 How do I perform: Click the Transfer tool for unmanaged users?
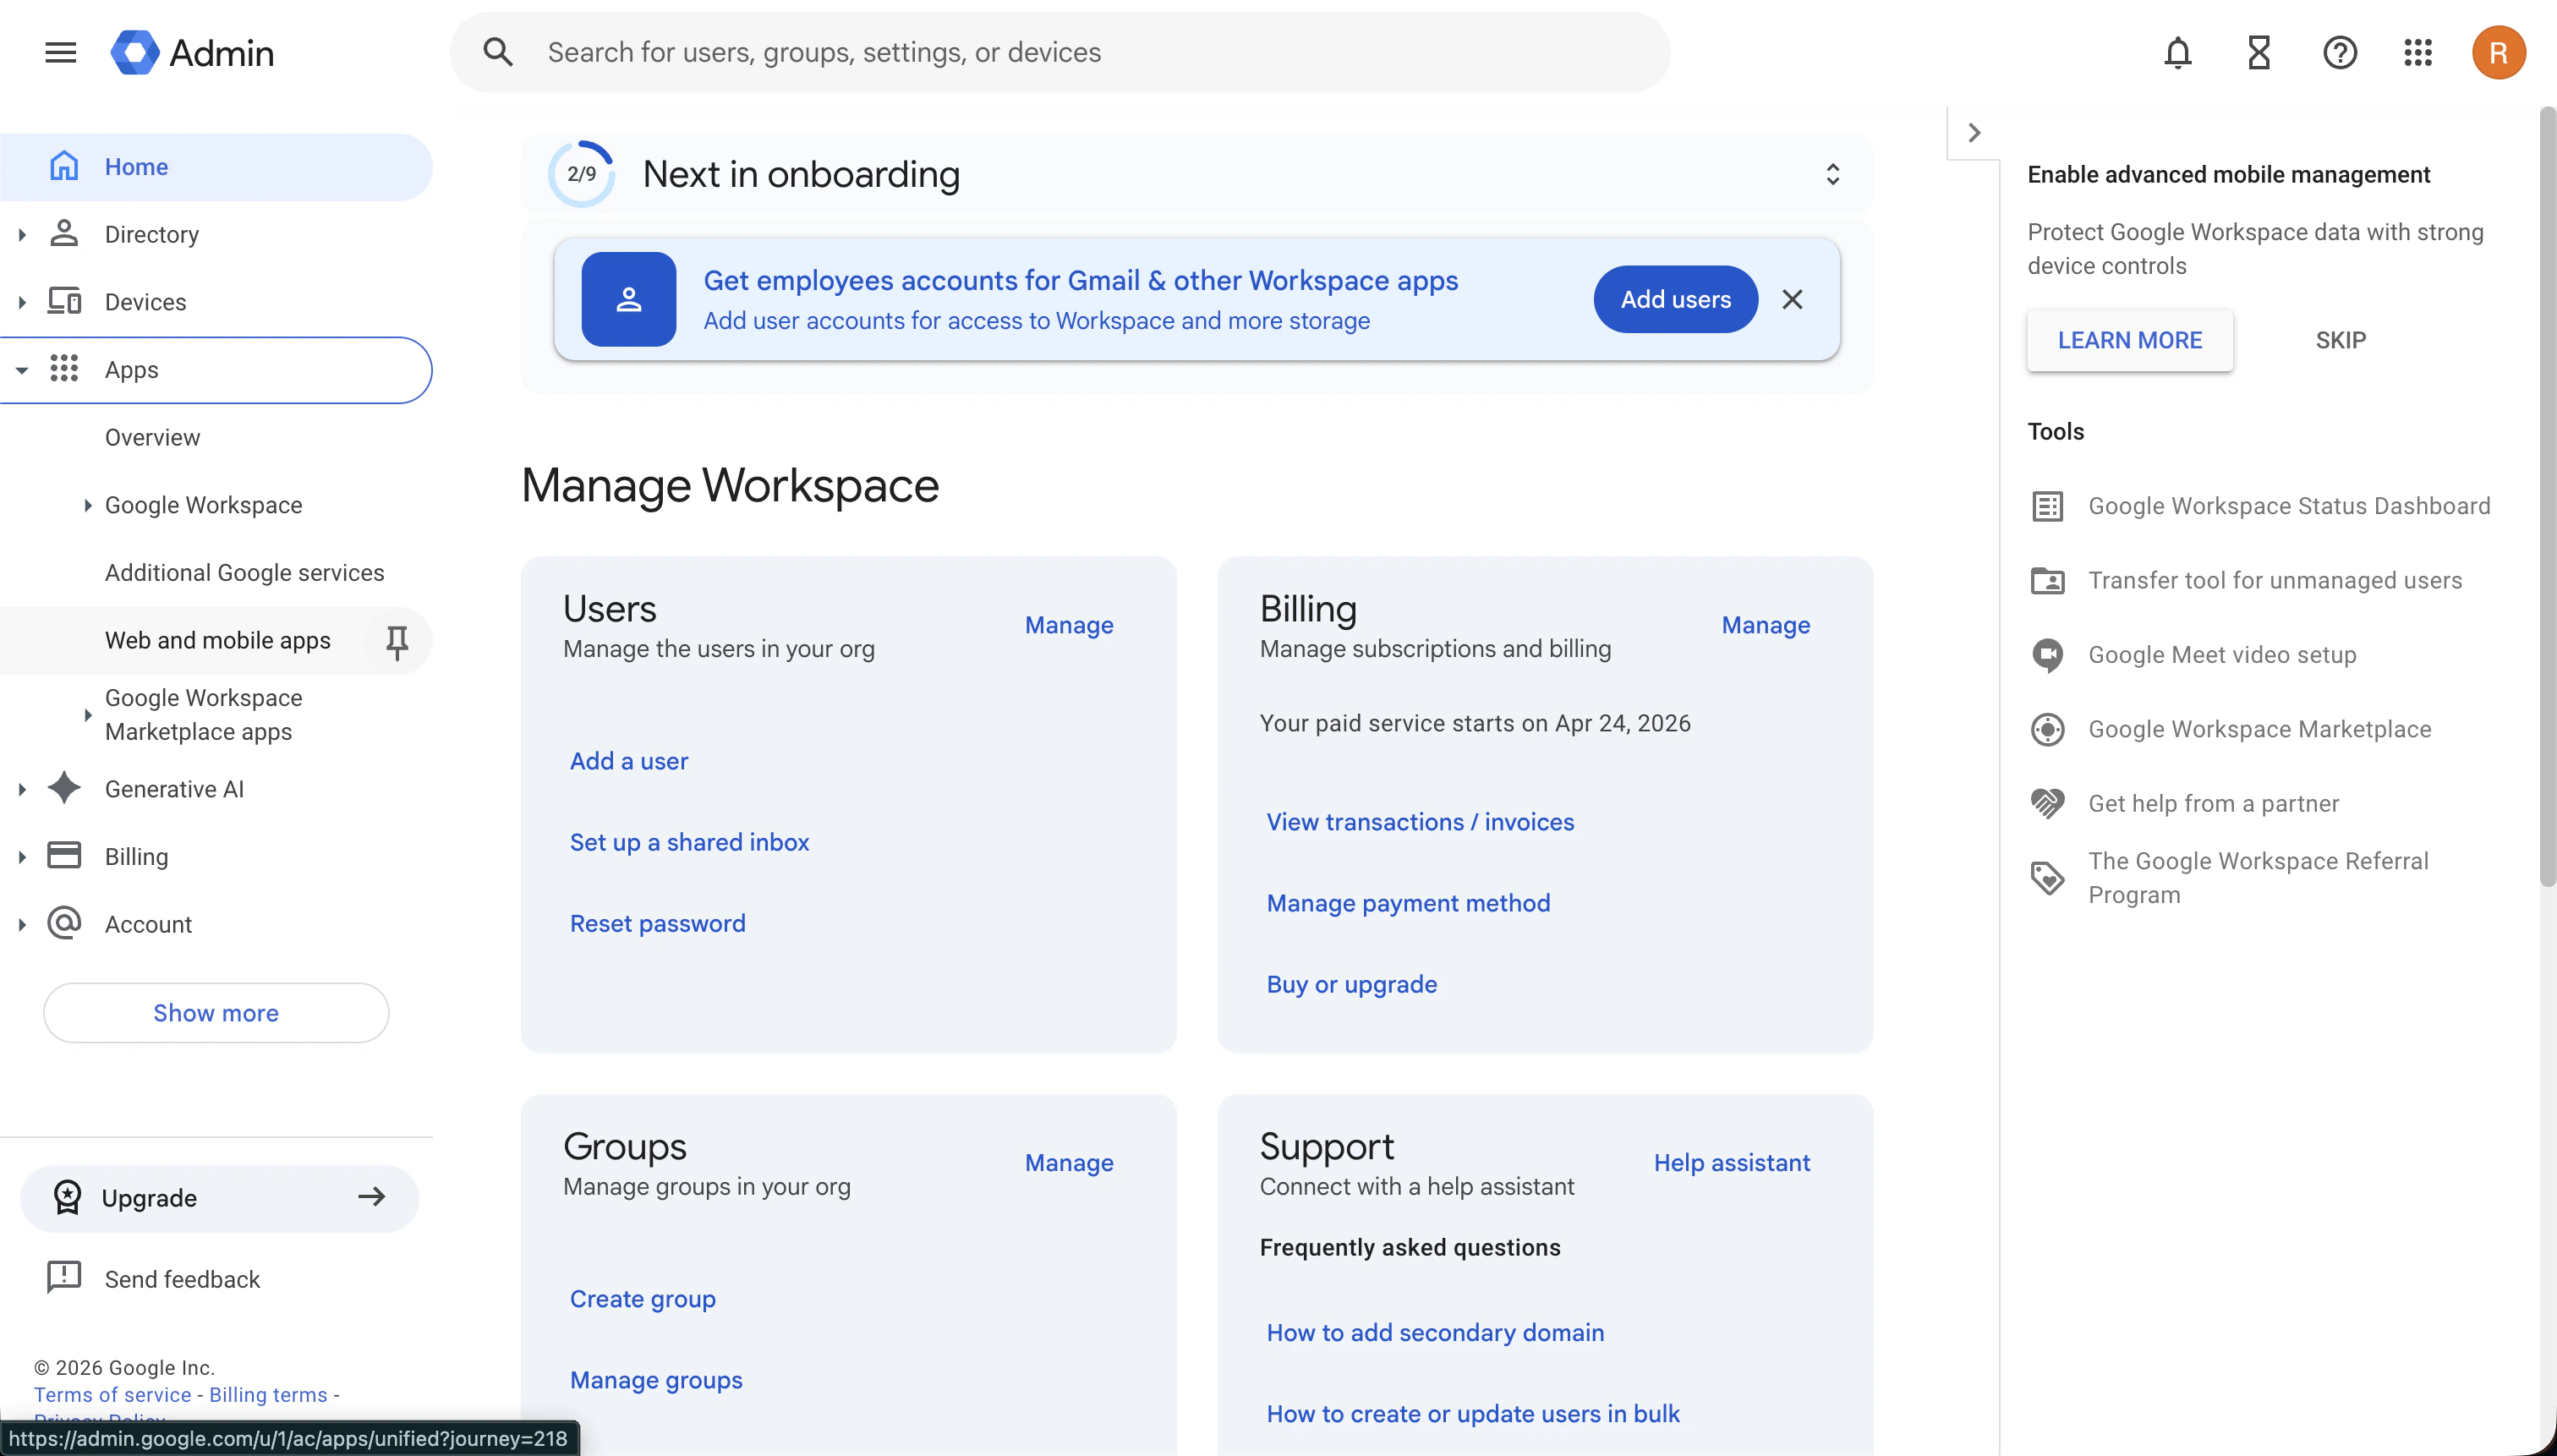click(2275, 580)
